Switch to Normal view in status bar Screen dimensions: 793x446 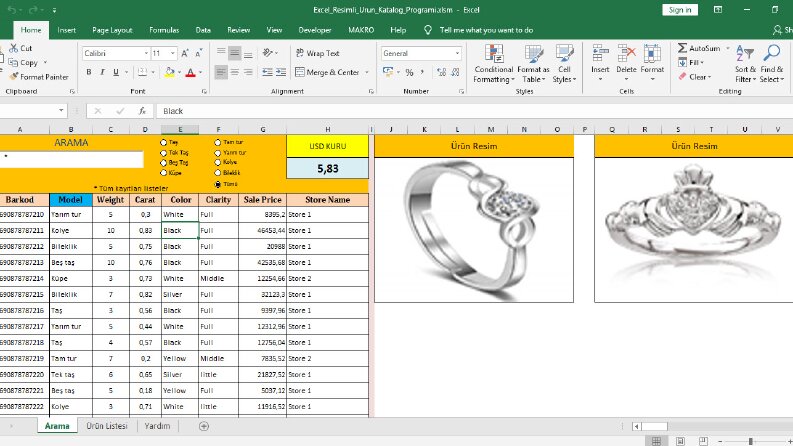click(656, 441)
